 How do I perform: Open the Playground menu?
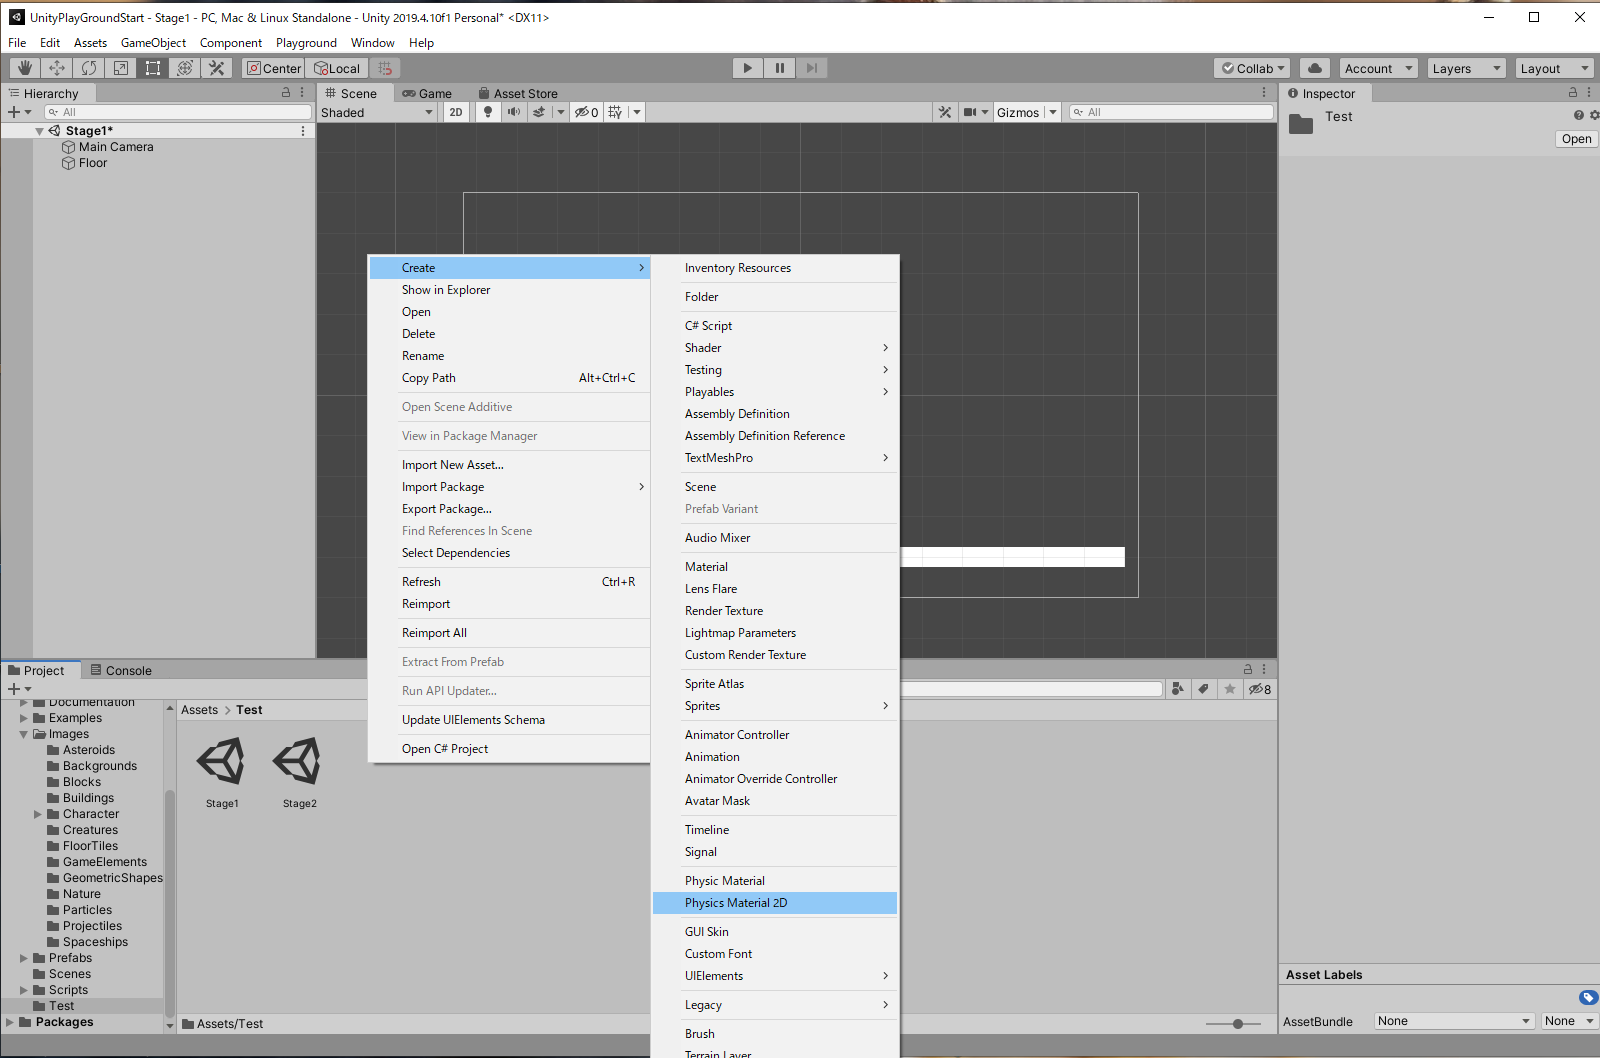[306, 43]
